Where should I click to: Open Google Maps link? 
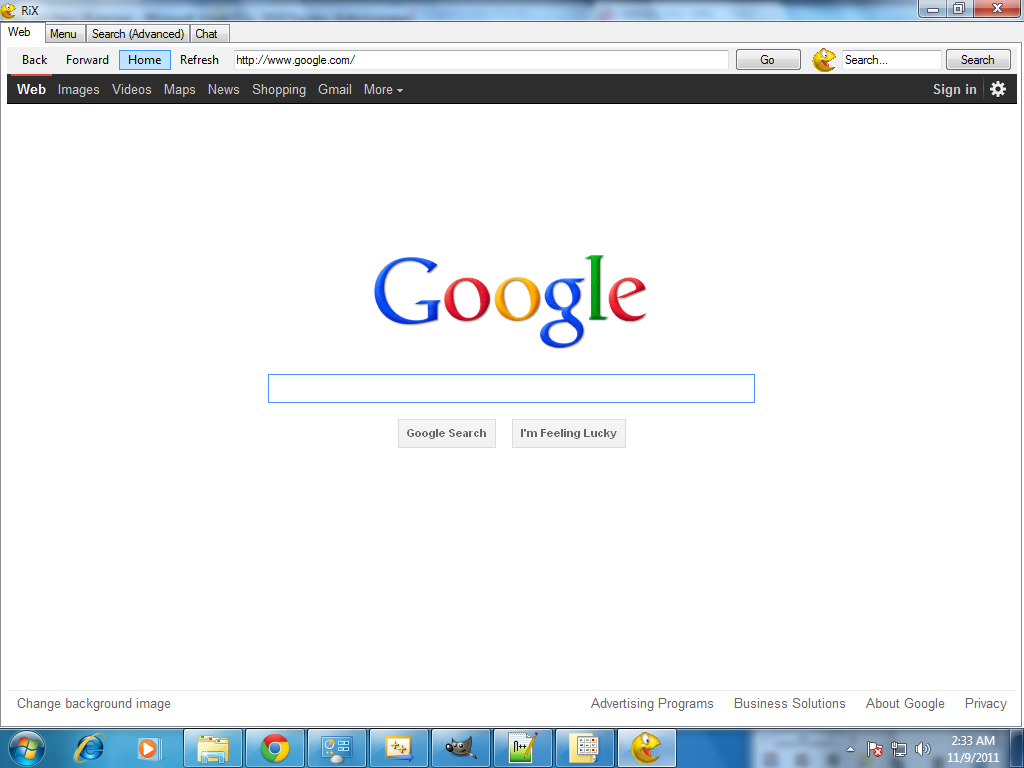(x=180, y=89)
